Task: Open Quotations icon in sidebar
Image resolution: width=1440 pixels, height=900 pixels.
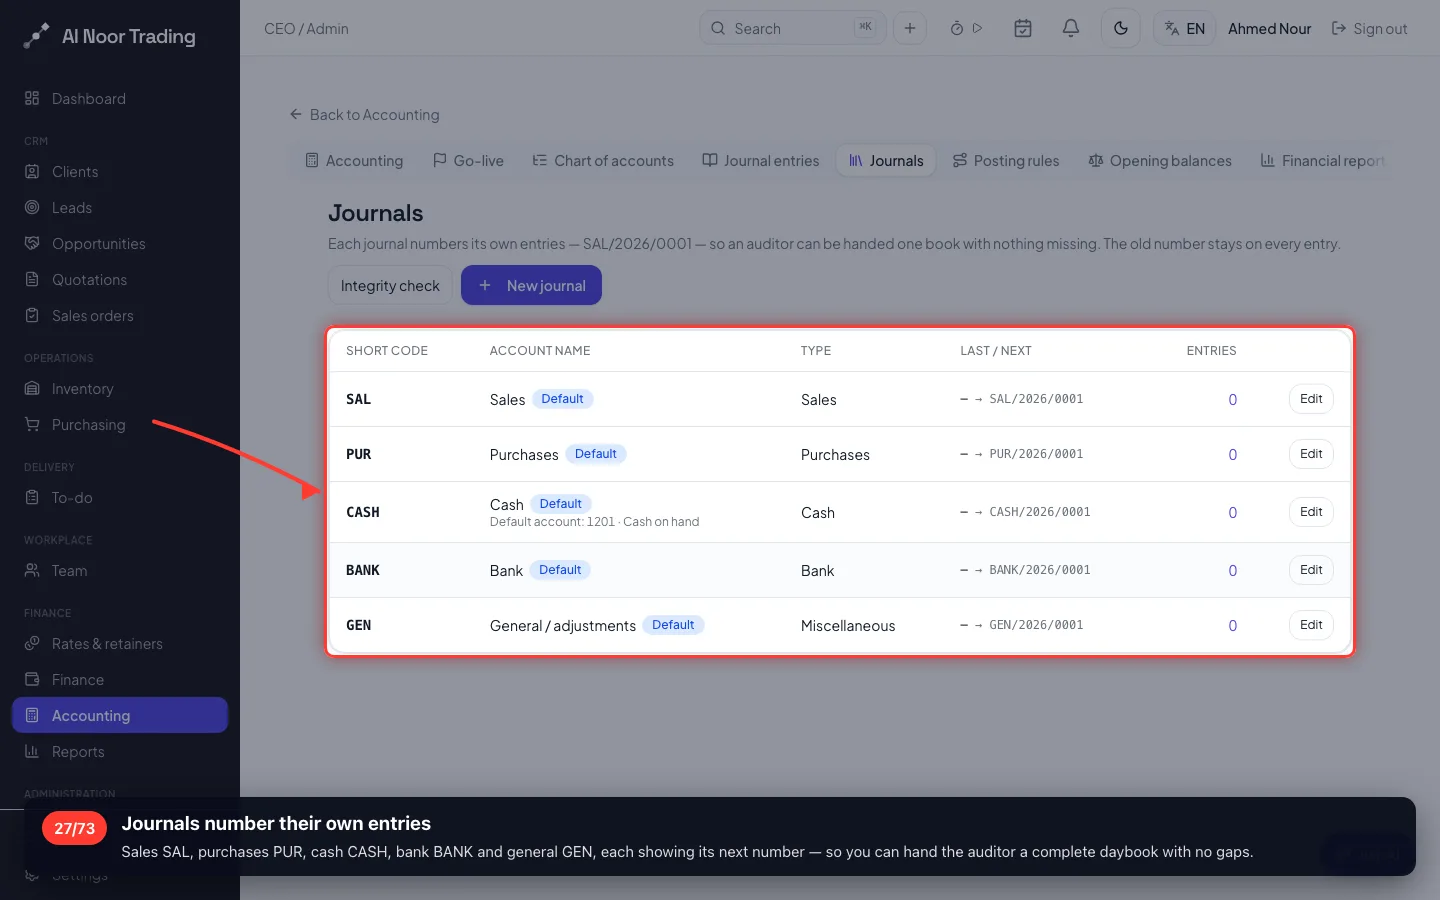Action: [32, 279]
